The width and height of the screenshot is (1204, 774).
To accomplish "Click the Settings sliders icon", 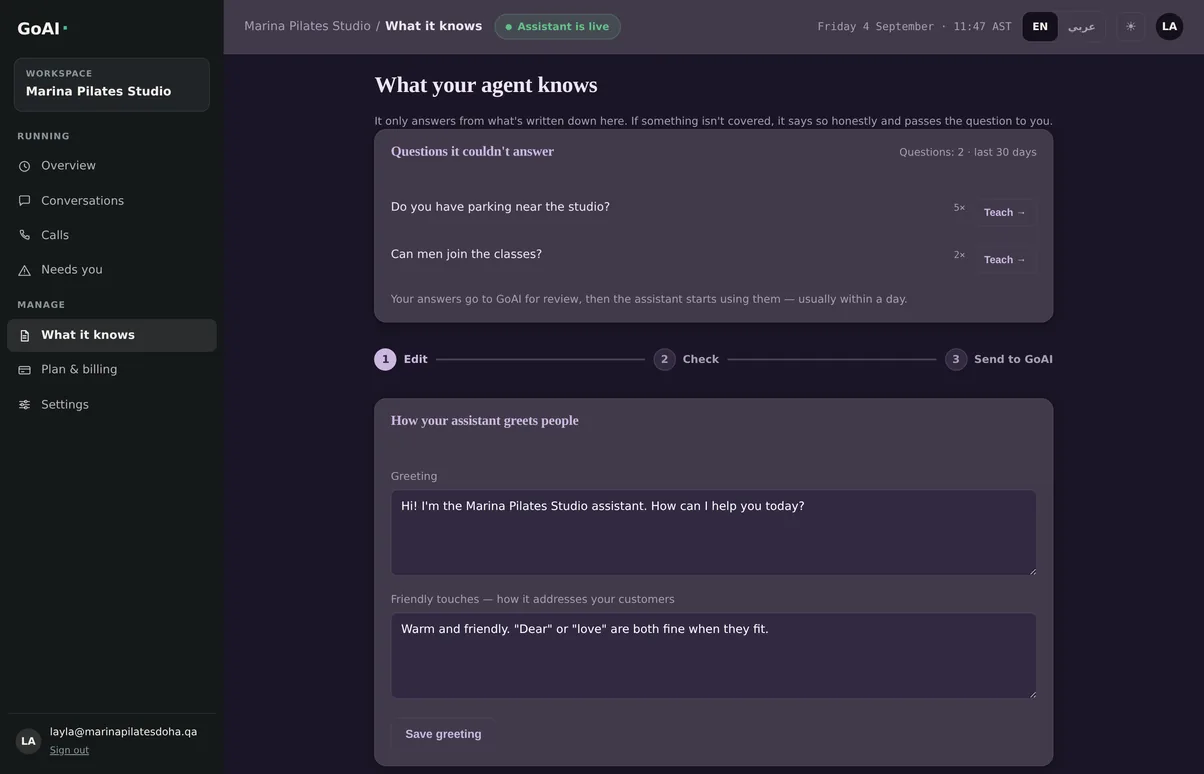I will (x=25, y=405).
